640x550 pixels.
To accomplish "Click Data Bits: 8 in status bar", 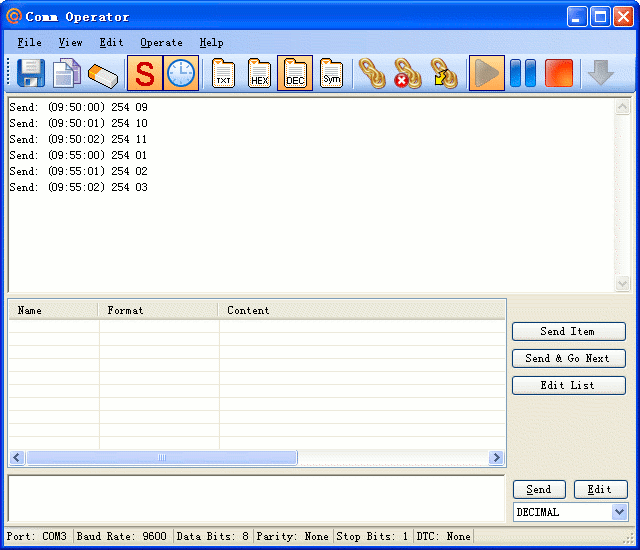I will click(213, 536).
